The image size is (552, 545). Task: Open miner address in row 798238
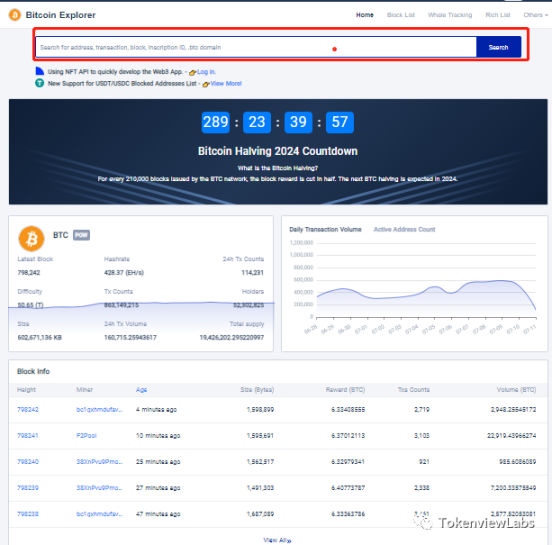(100, 514)
